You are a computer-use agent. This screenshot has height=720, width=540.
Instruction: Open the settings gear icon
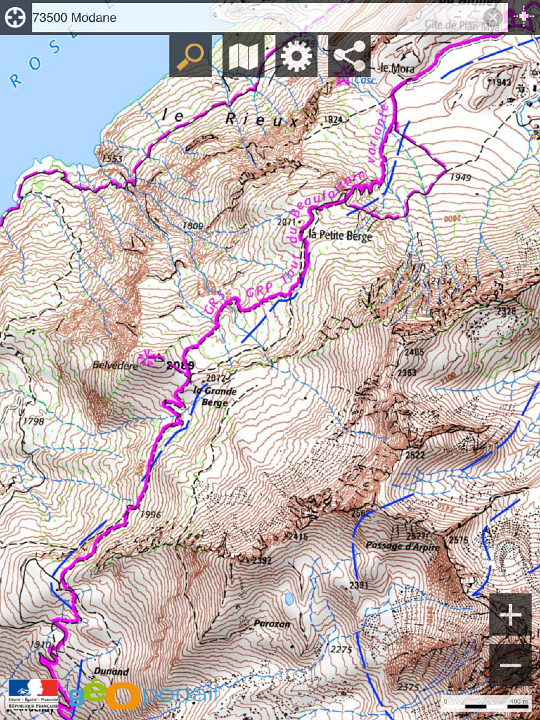coord(296,56)
